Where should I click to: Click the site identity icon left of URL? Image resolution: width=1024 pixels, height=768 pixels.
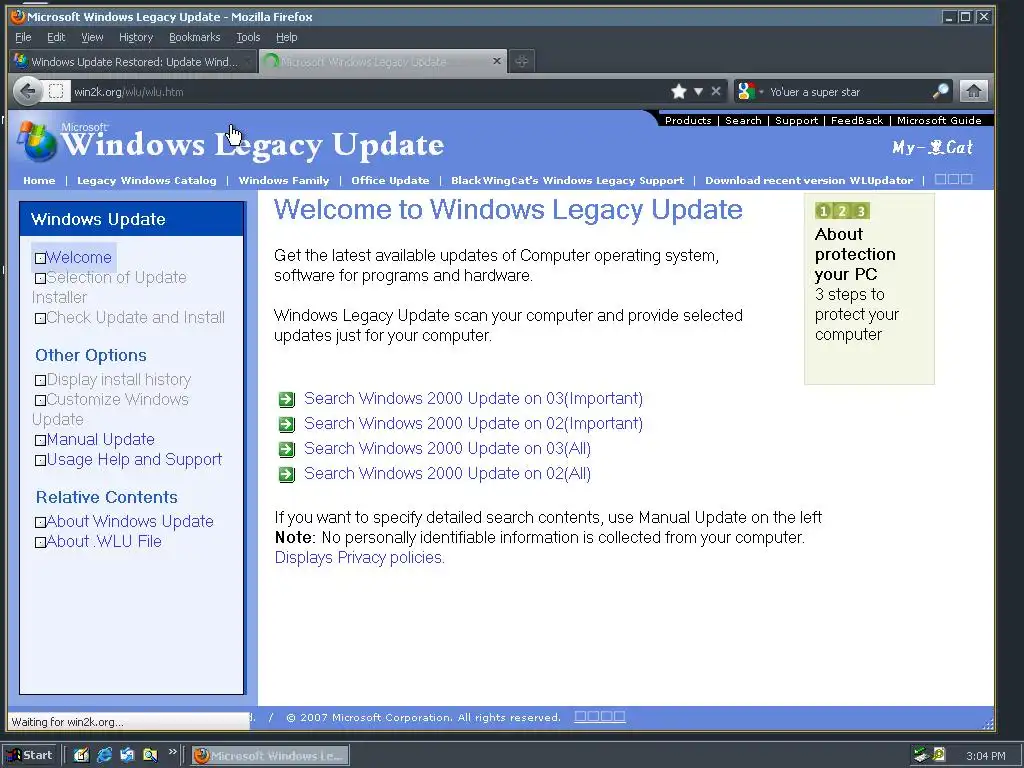56,91
